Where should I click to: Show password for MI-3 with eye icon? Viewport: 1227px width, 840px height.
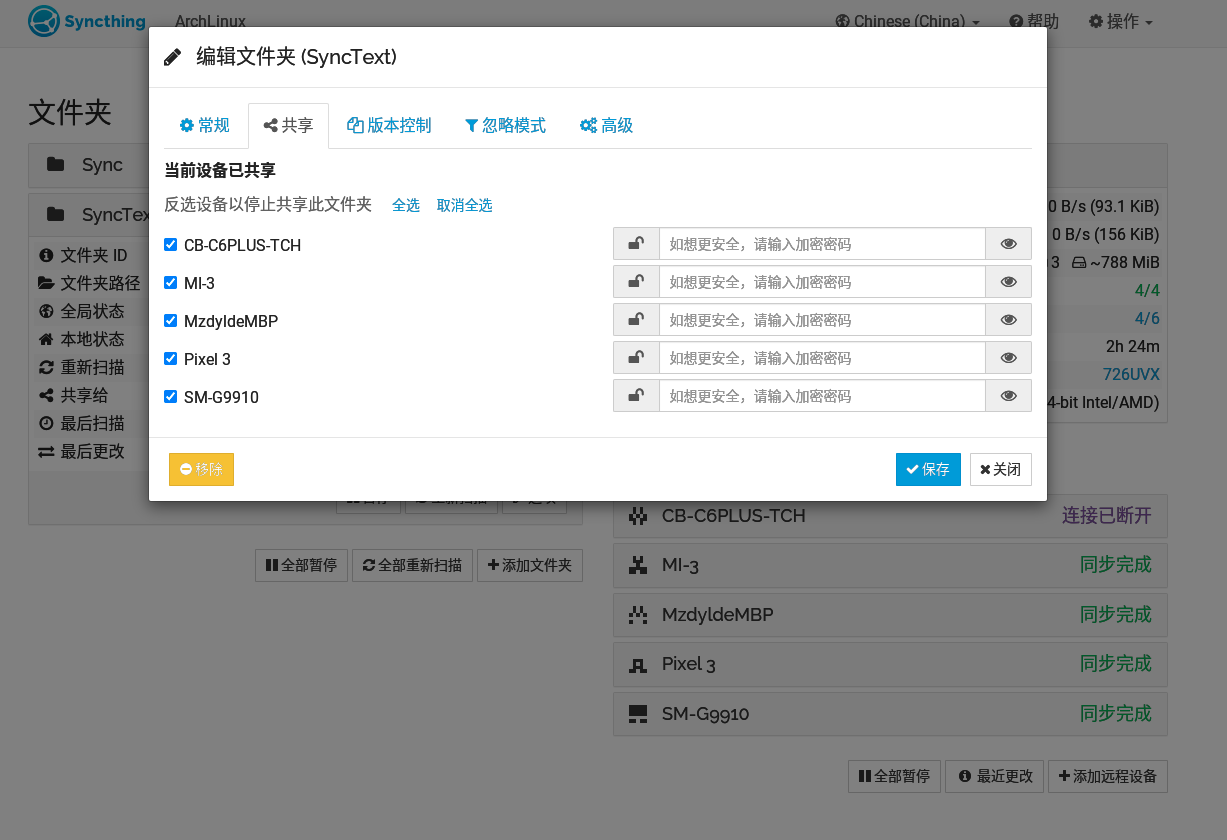[x=1008, y=281]
